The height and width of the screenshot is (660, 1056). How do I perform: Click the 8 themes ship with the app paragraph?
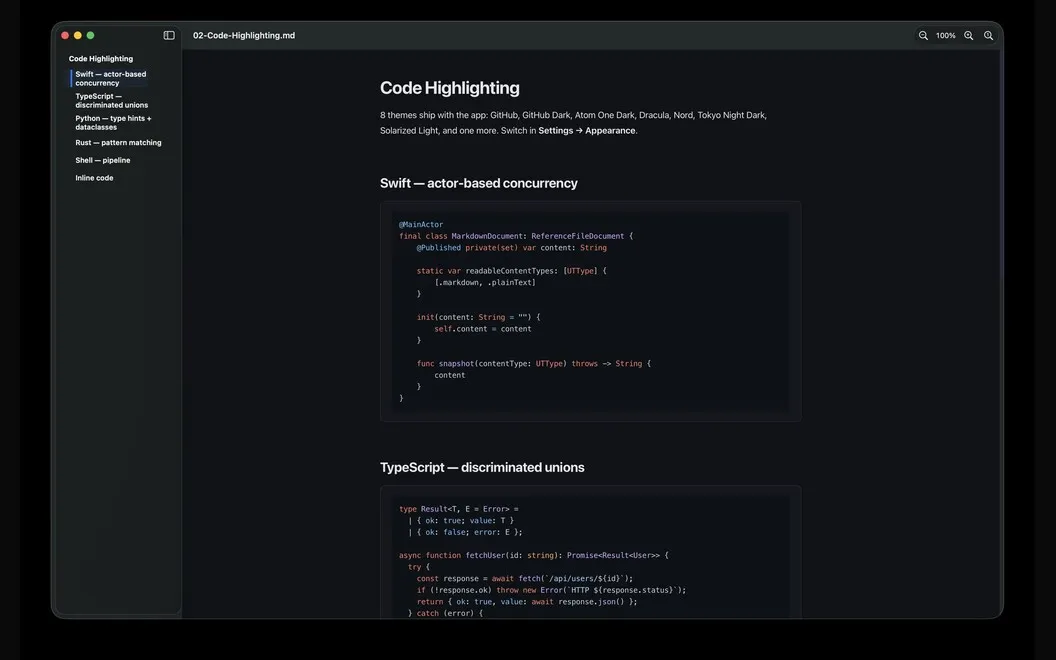(x=573, y=123)
